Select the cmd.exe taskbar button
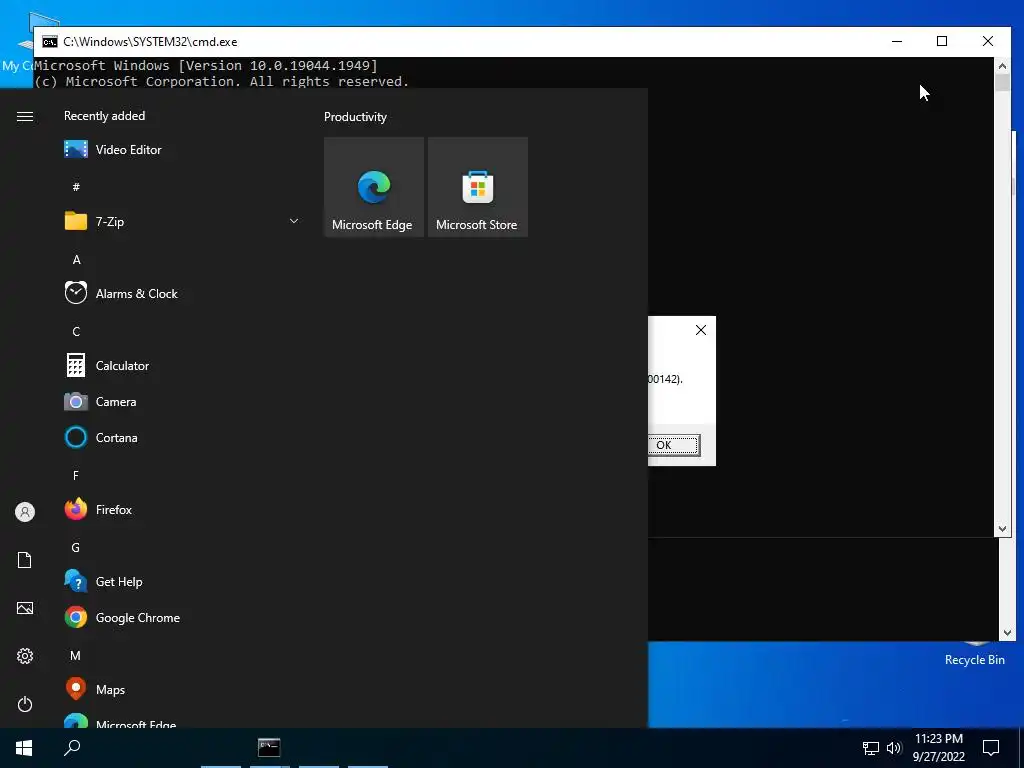The height and width of the screenshot is (768, 1024). pyautogui.click(x=269, y=748)
